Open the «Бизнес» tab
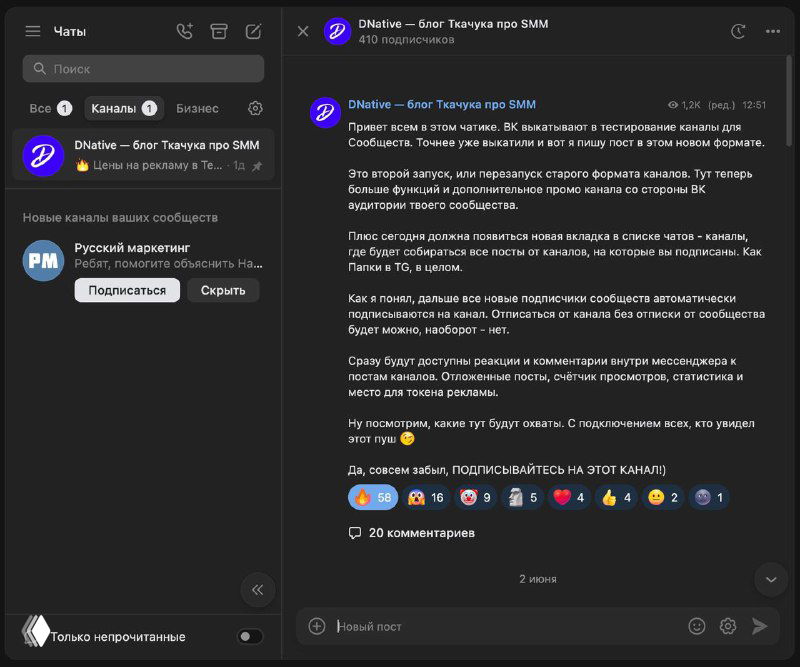Screen dimensions: 800x667 click(197, 108)
